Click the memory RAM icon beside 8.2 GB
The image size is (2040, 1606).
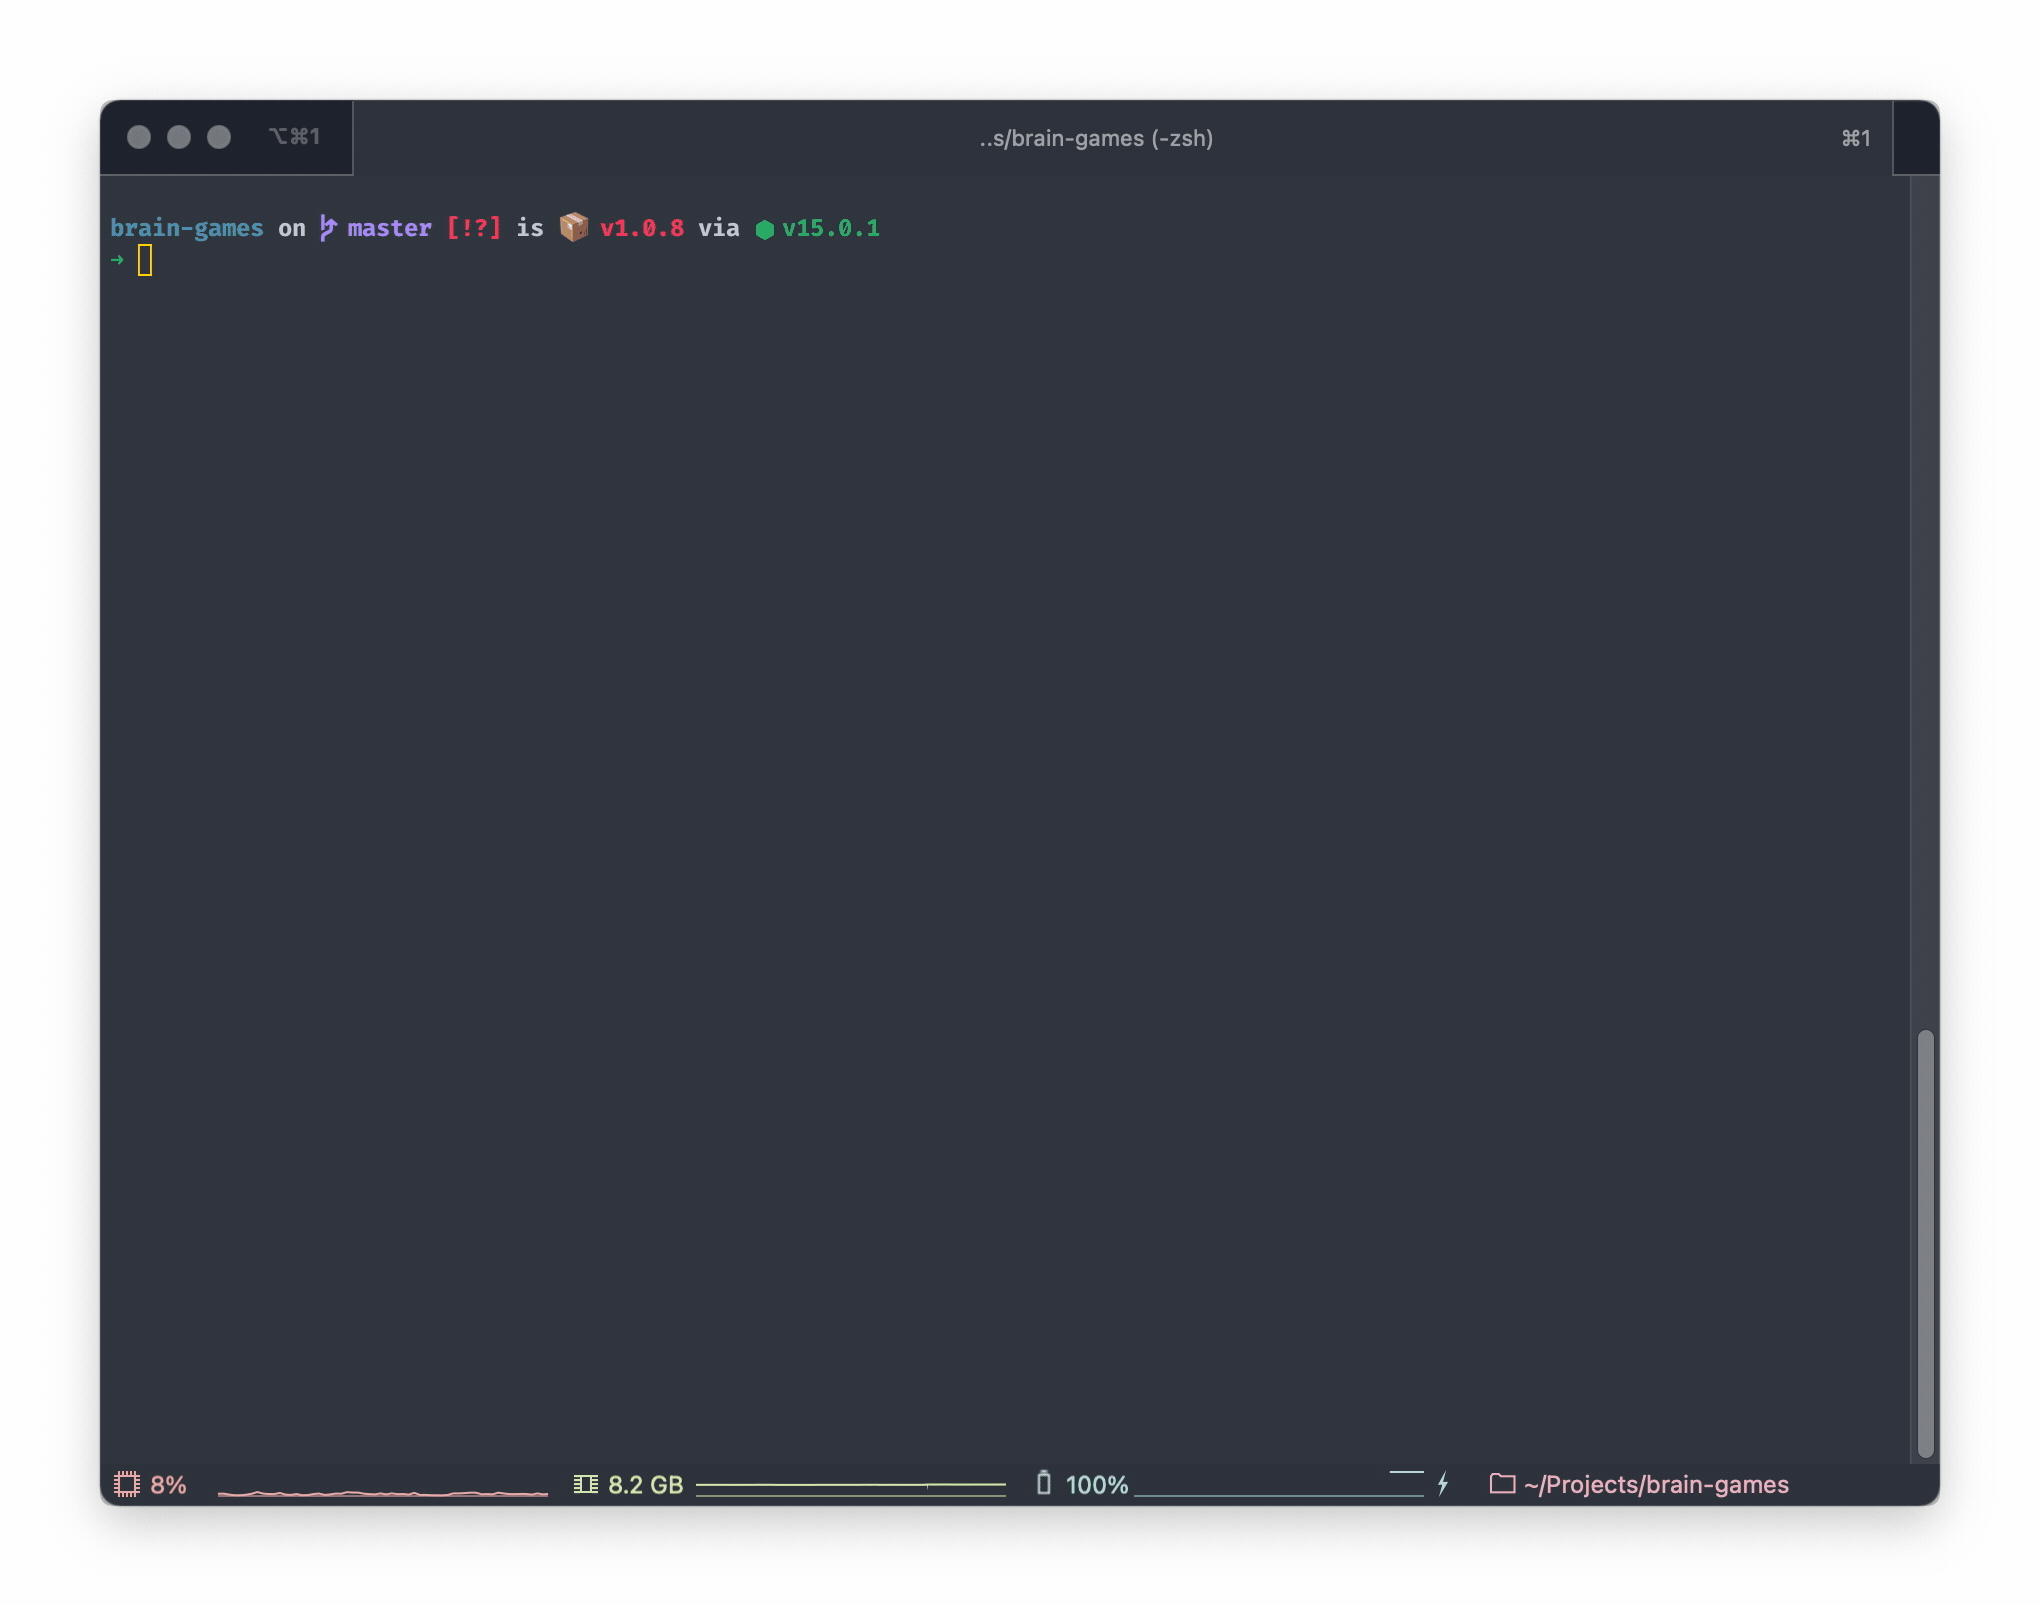586,1484
